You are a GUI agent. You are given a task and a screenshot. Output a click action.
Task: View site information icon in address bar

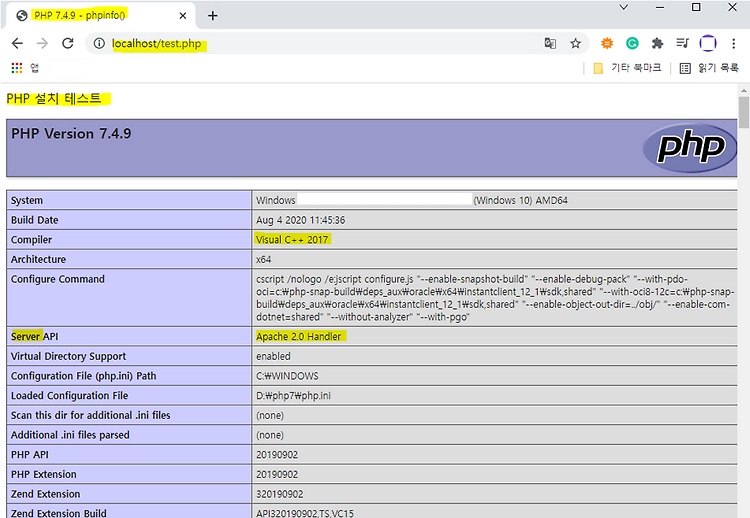(x=99, y=44)
